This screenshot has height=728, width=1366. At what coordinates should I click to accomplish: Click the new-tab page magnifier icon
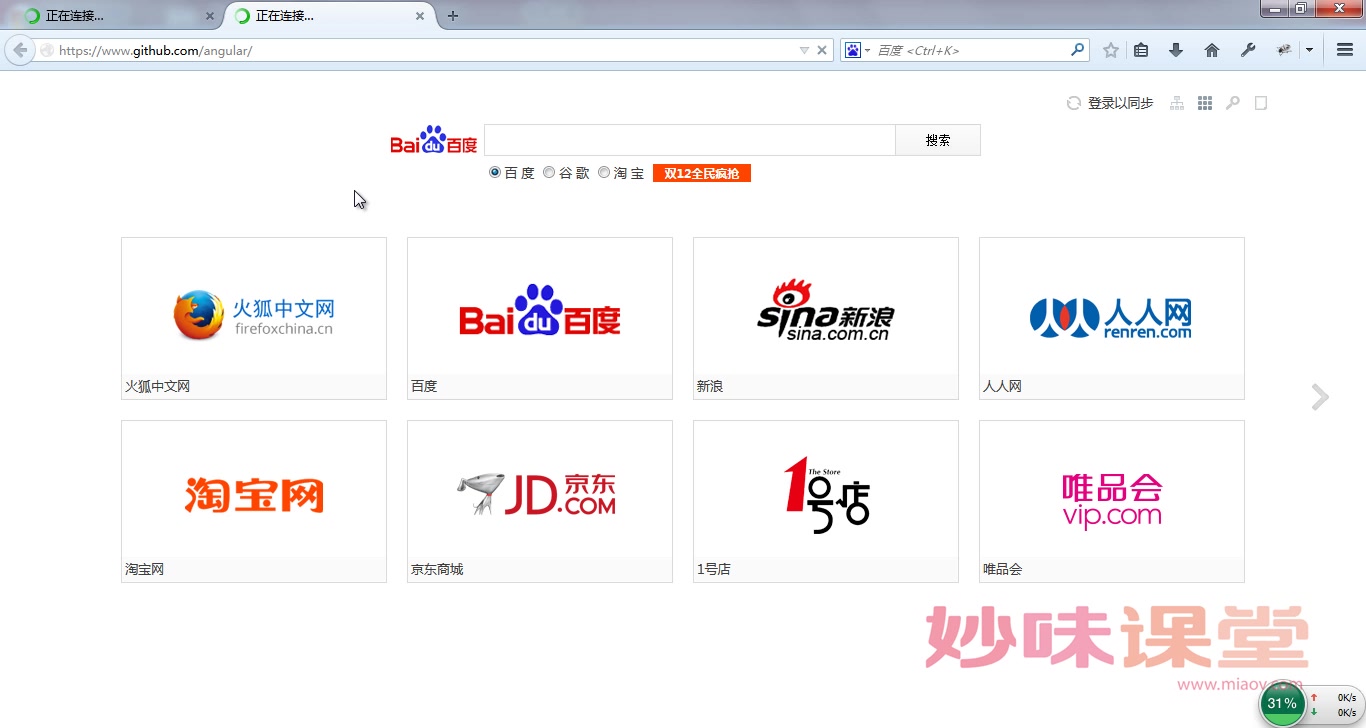(1233, 103)
